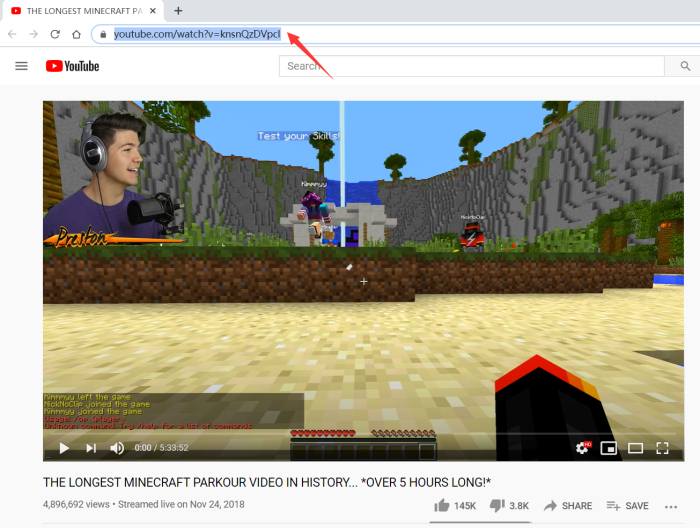Open the YouTube hamburger guide menu

(x=21, y=66)
